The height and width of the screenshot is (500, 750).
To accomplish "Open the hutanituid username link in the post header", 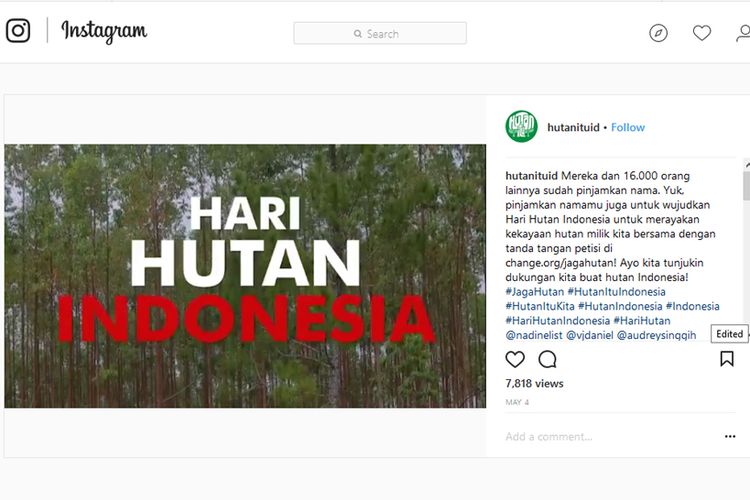I will (573, 127).
